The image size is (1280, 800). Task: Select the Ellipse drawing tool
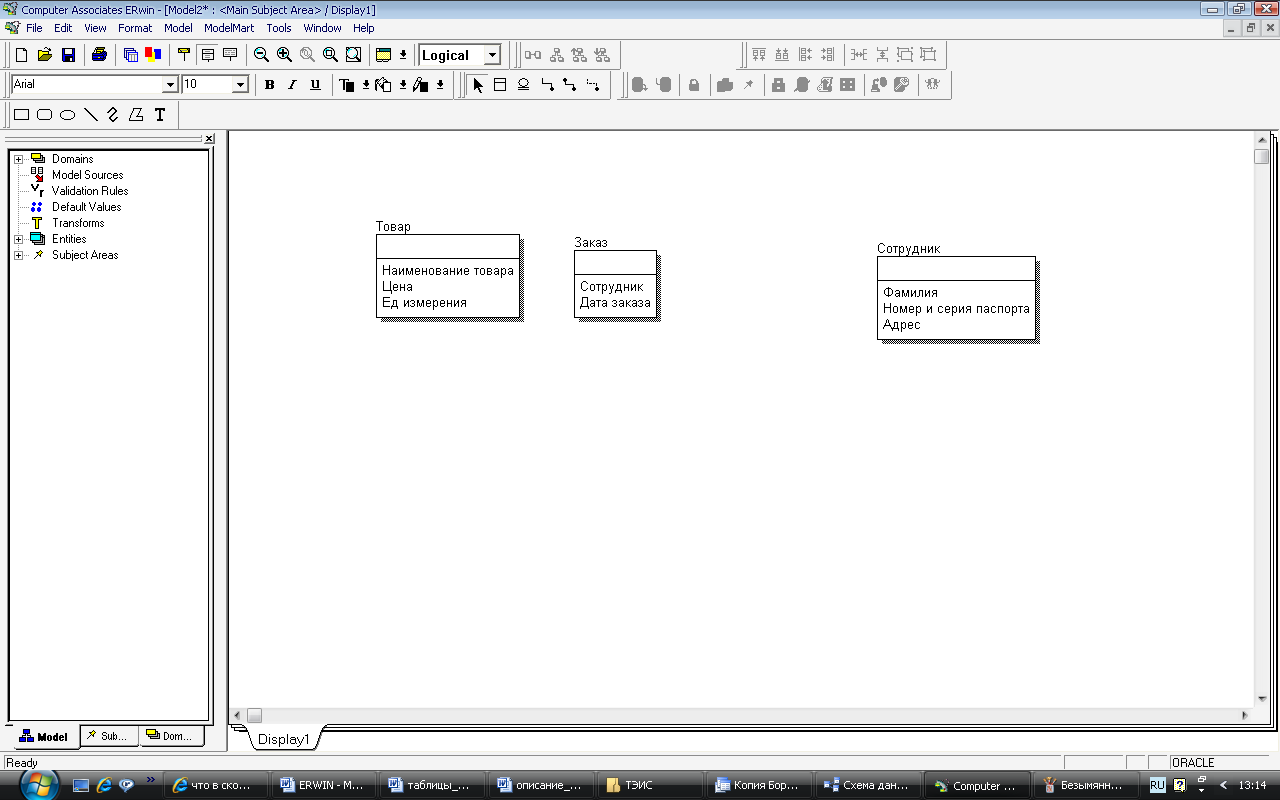[x=67, y=115]
